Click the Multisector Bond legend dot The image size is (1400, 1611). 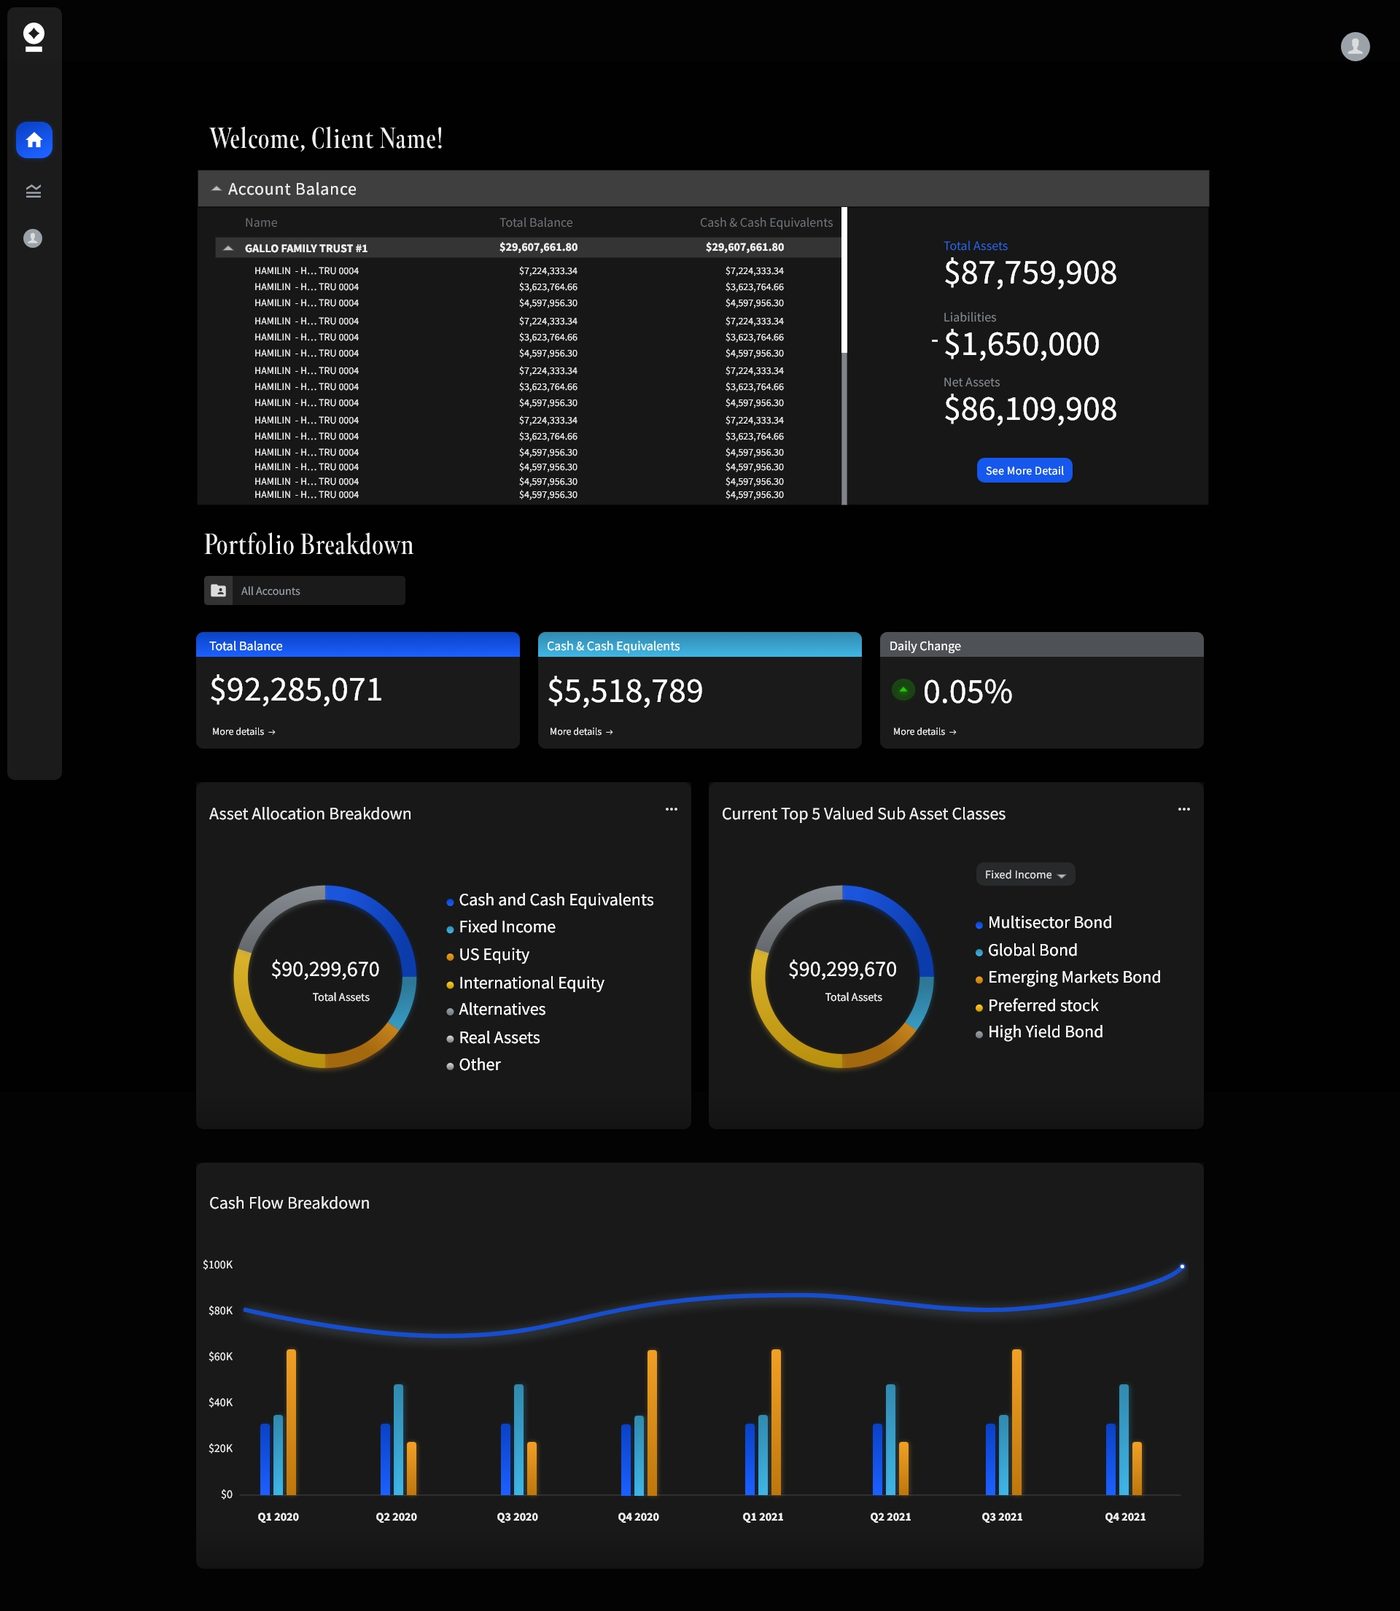[979, 925]
